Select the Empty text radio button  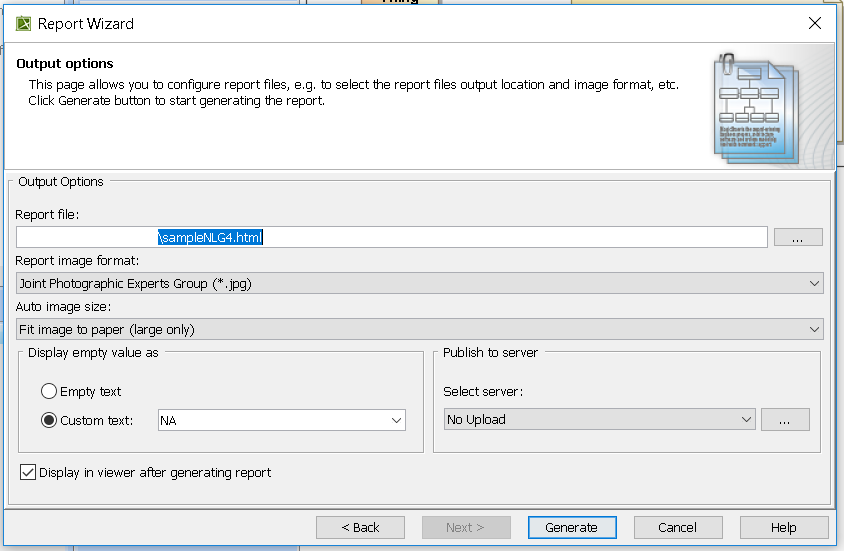click(49, 392)
